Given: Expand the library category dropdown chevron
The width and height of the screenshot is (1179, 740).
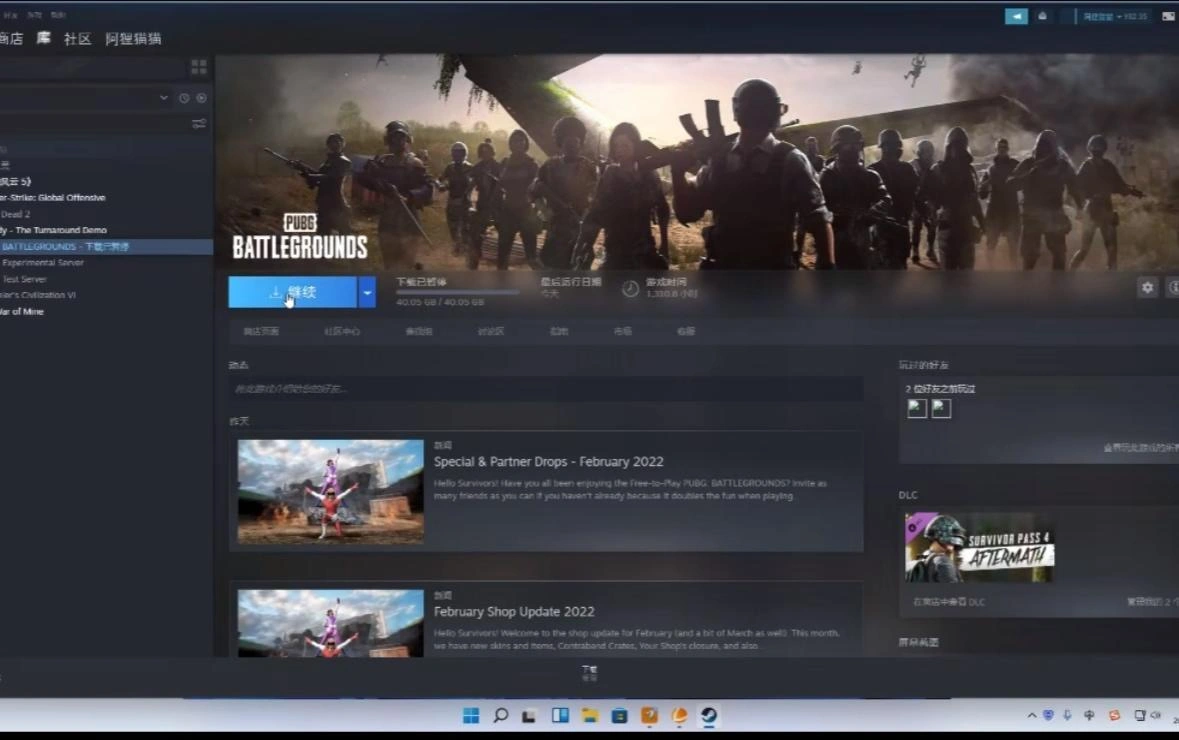Looking at the screenshot, I should pyautogui.click(x=164, y=98).
